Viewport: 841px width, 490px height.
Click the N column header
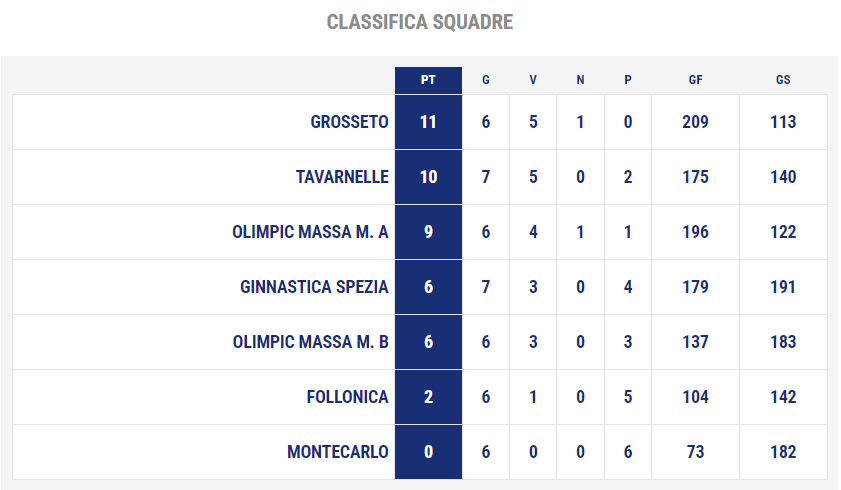(580, 80)
